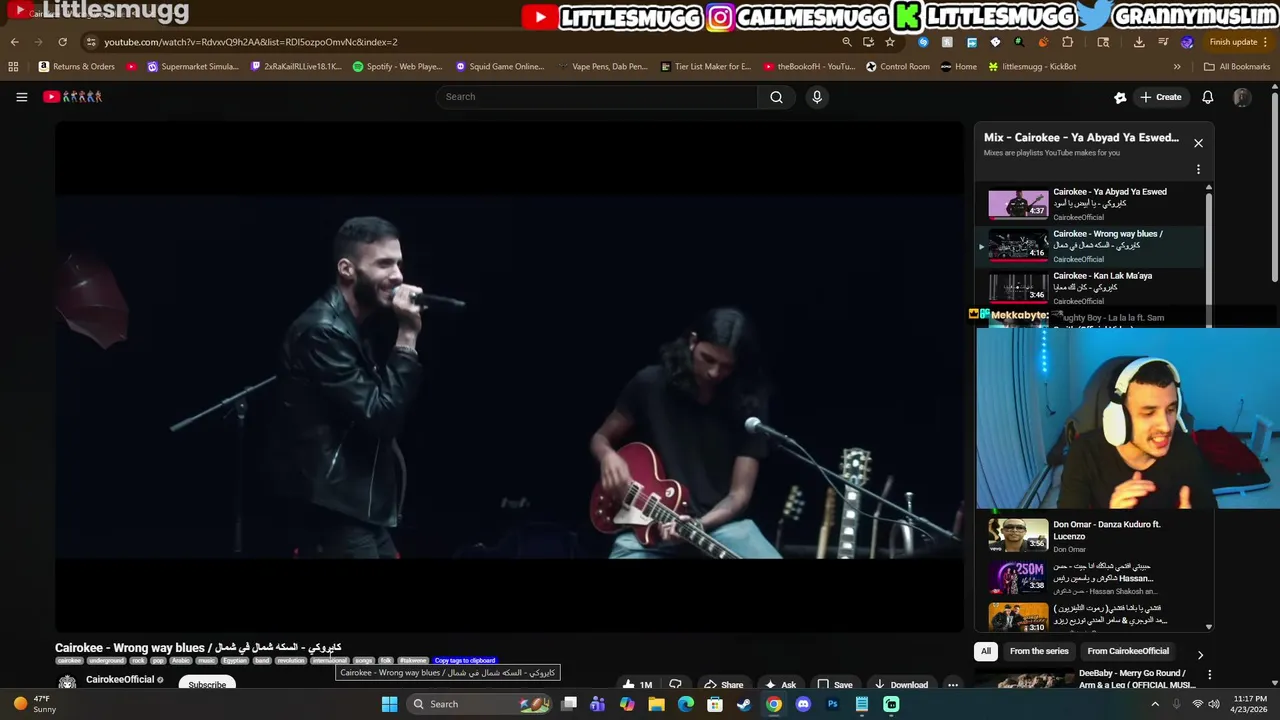
Task: Click the browser address bar URL
Action: [250, 42]
